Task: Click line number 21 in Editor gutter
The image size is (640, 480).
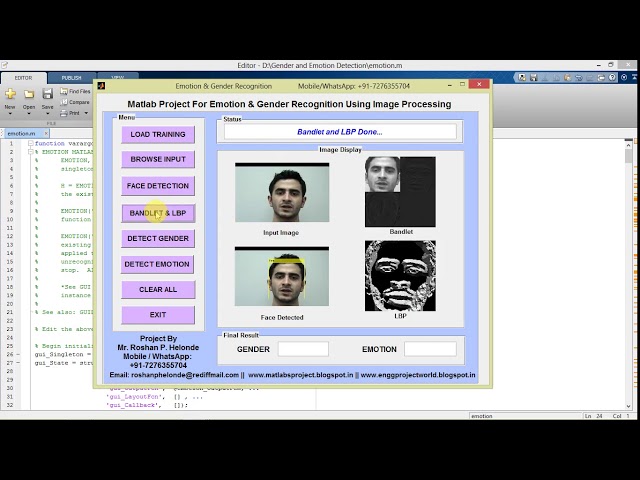Action: pyautogui.click(x=10, y=312)
